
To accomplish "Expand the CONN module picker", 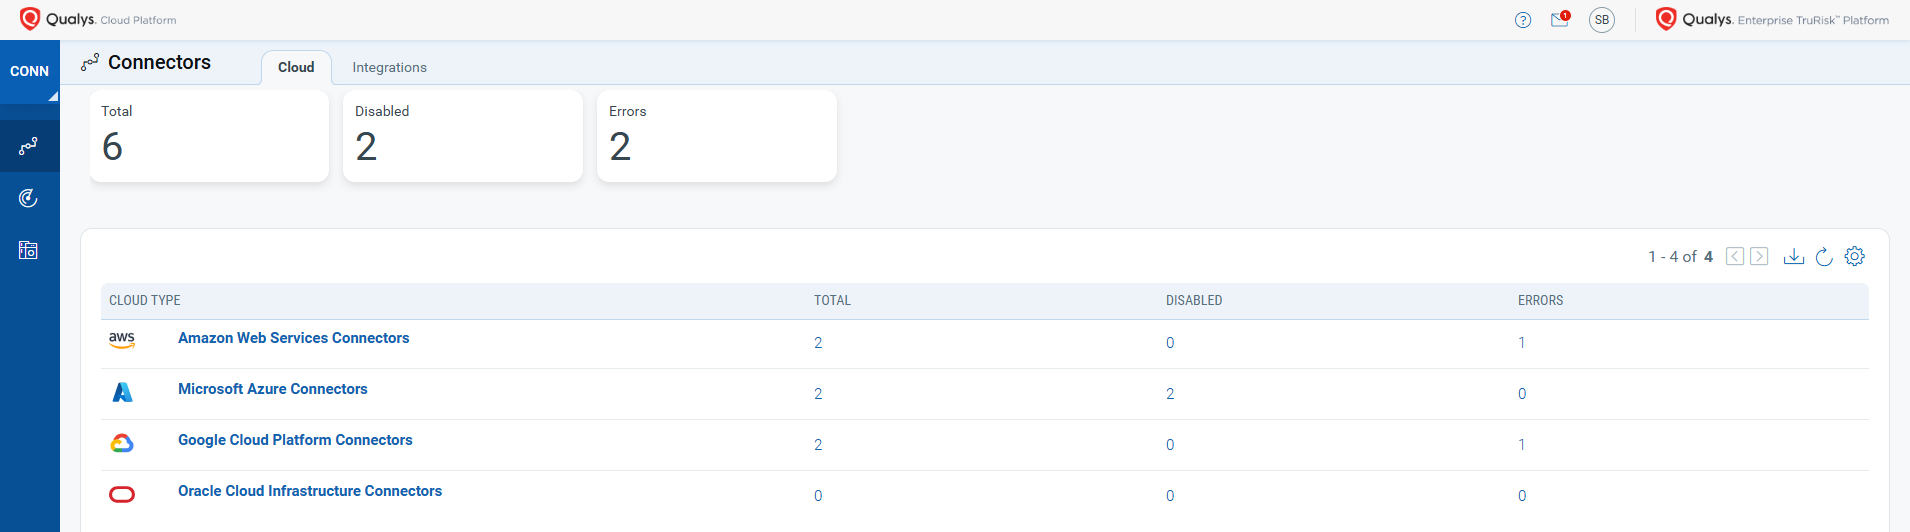I will (x=30, y=72).
